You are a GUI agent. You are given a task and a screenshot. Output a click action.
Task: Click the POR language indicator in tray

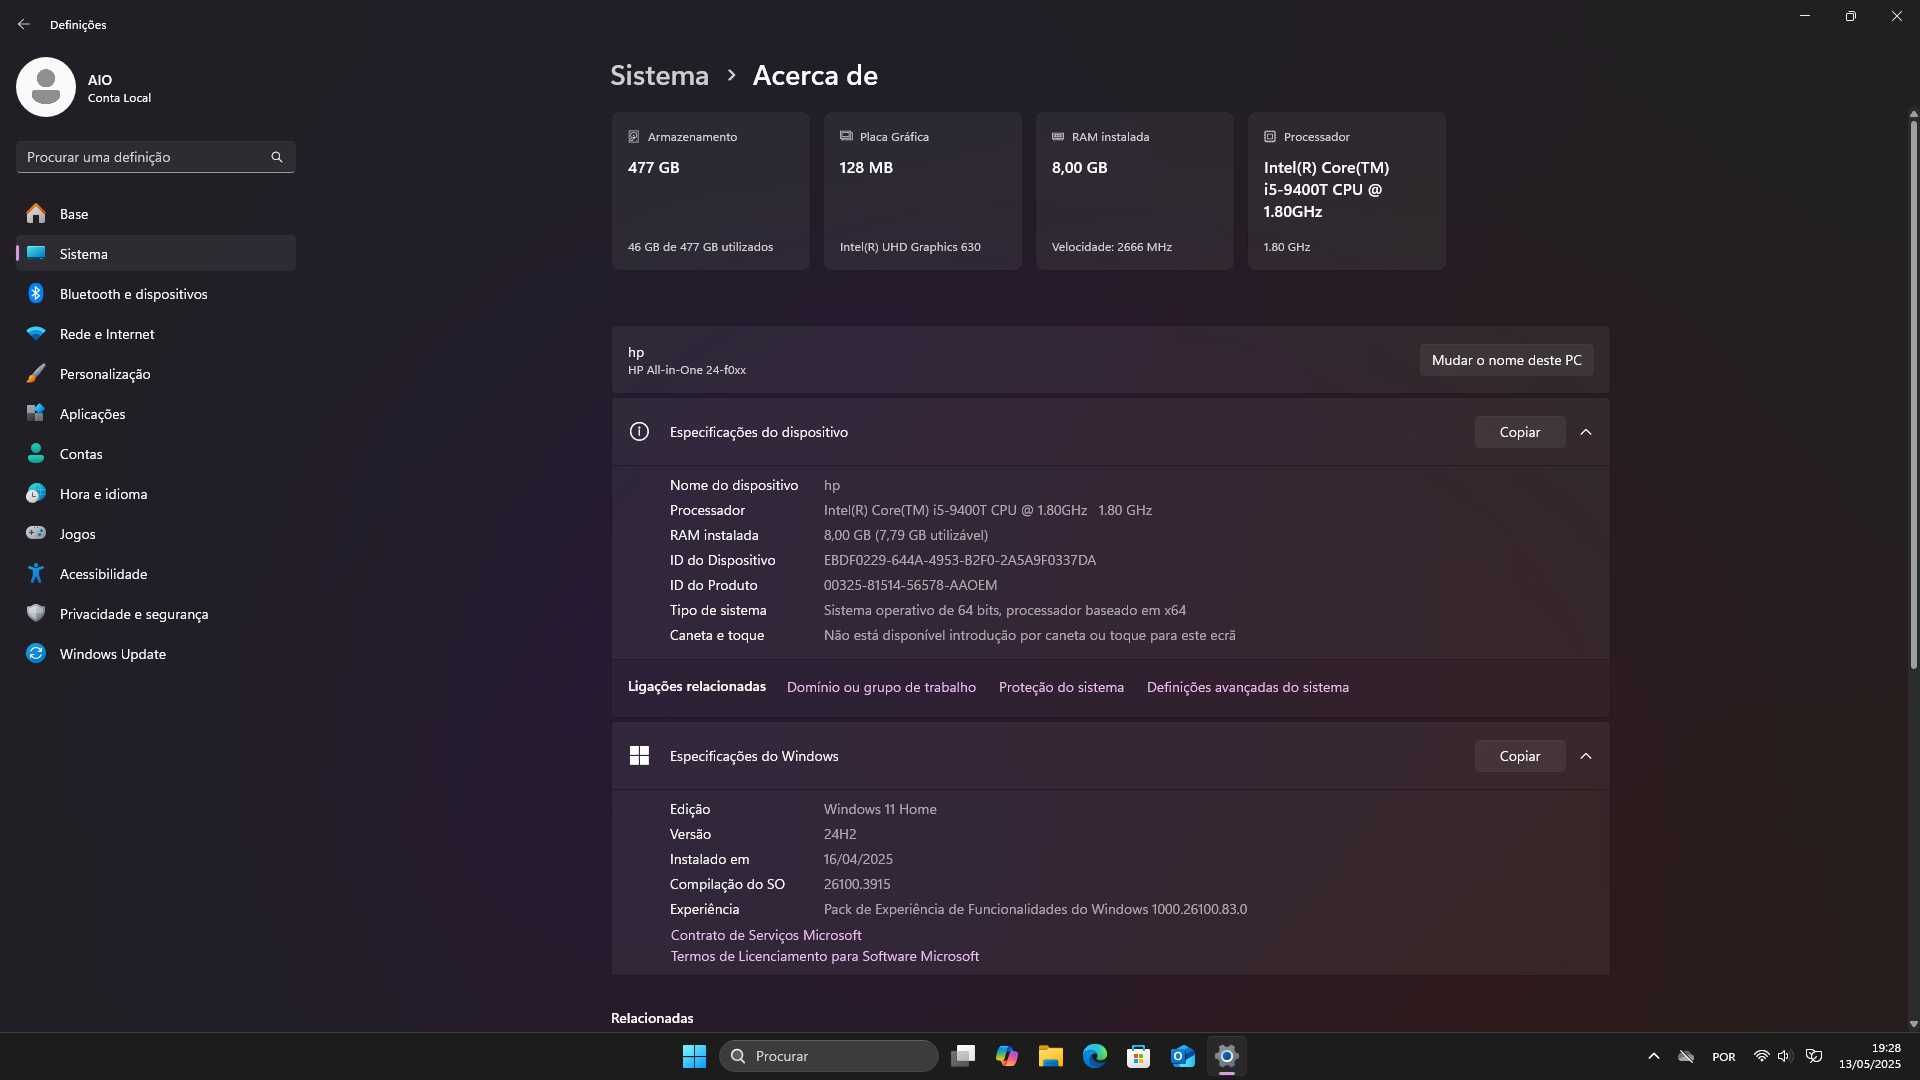point(1723,1056)
